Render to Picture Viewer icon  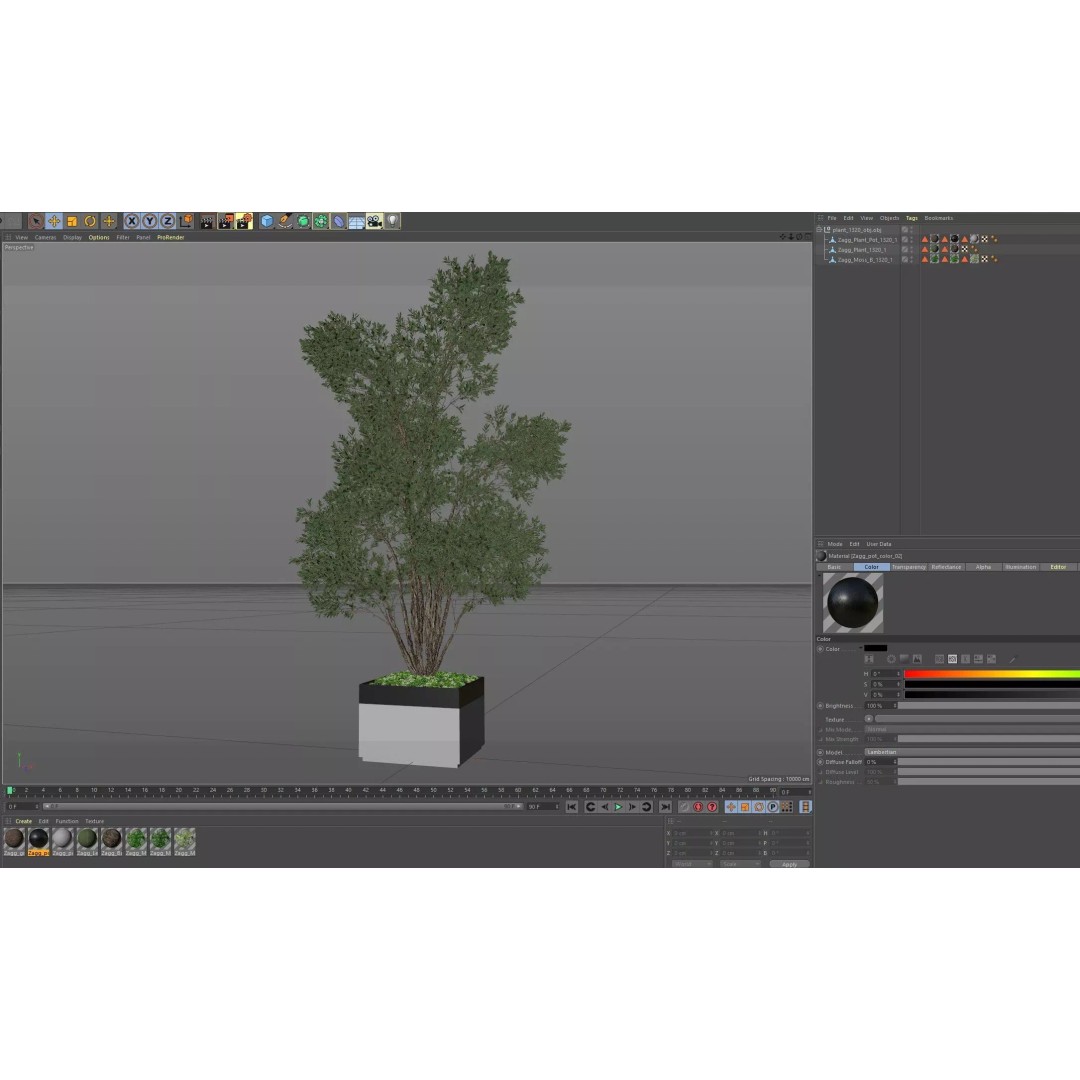point(226,221)
